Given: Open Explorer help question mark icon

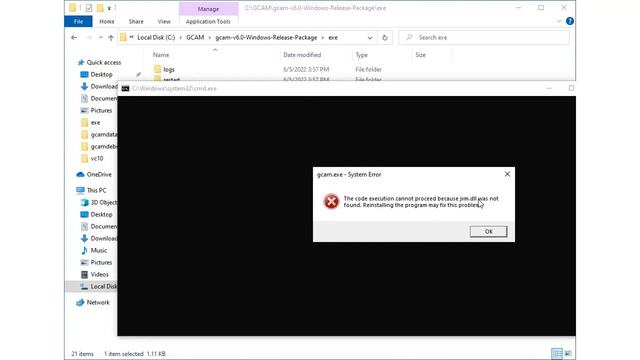Looking at the screenshot, I should point(570,21).
